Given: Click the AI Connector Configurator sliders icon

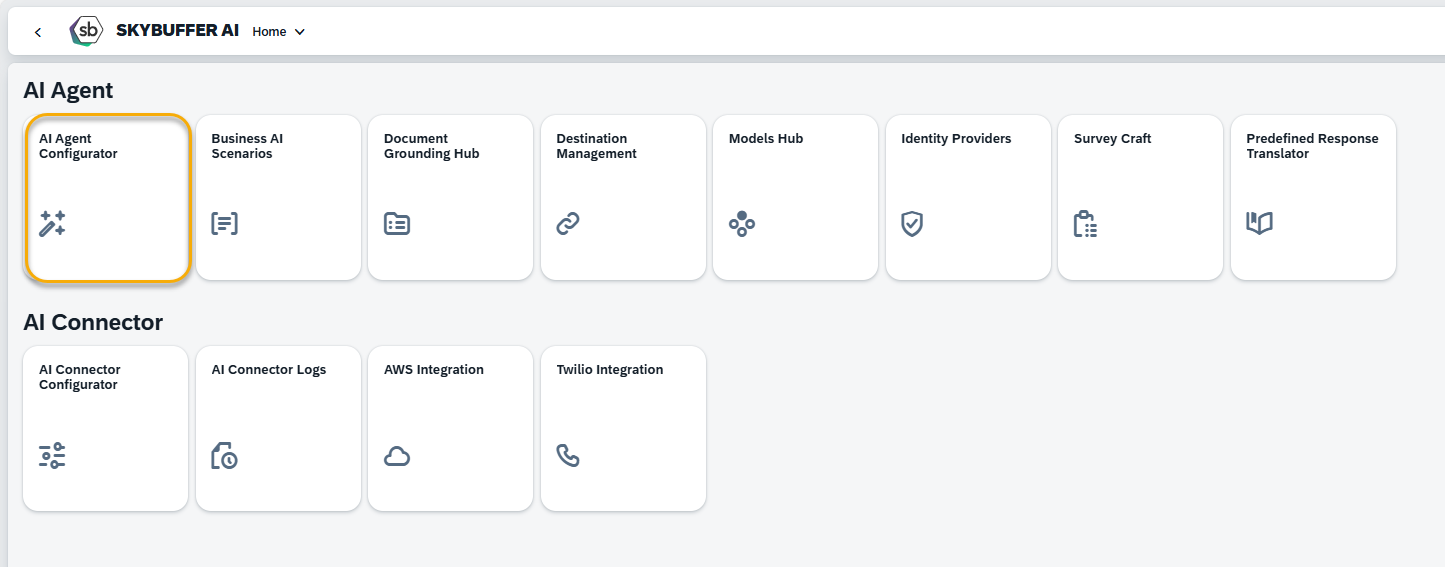Looking at the screenshot, I should click(x=52, y=456).
